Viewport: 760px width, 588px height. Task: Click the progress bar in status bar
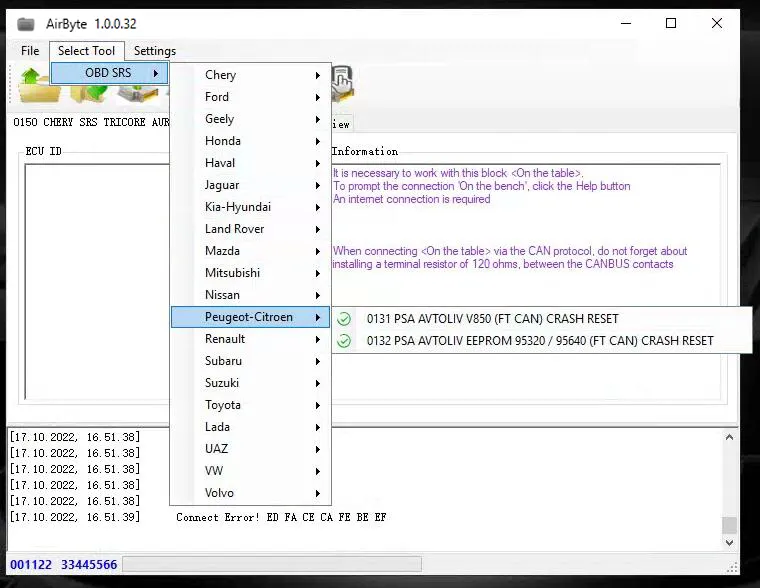click(271, 565)
